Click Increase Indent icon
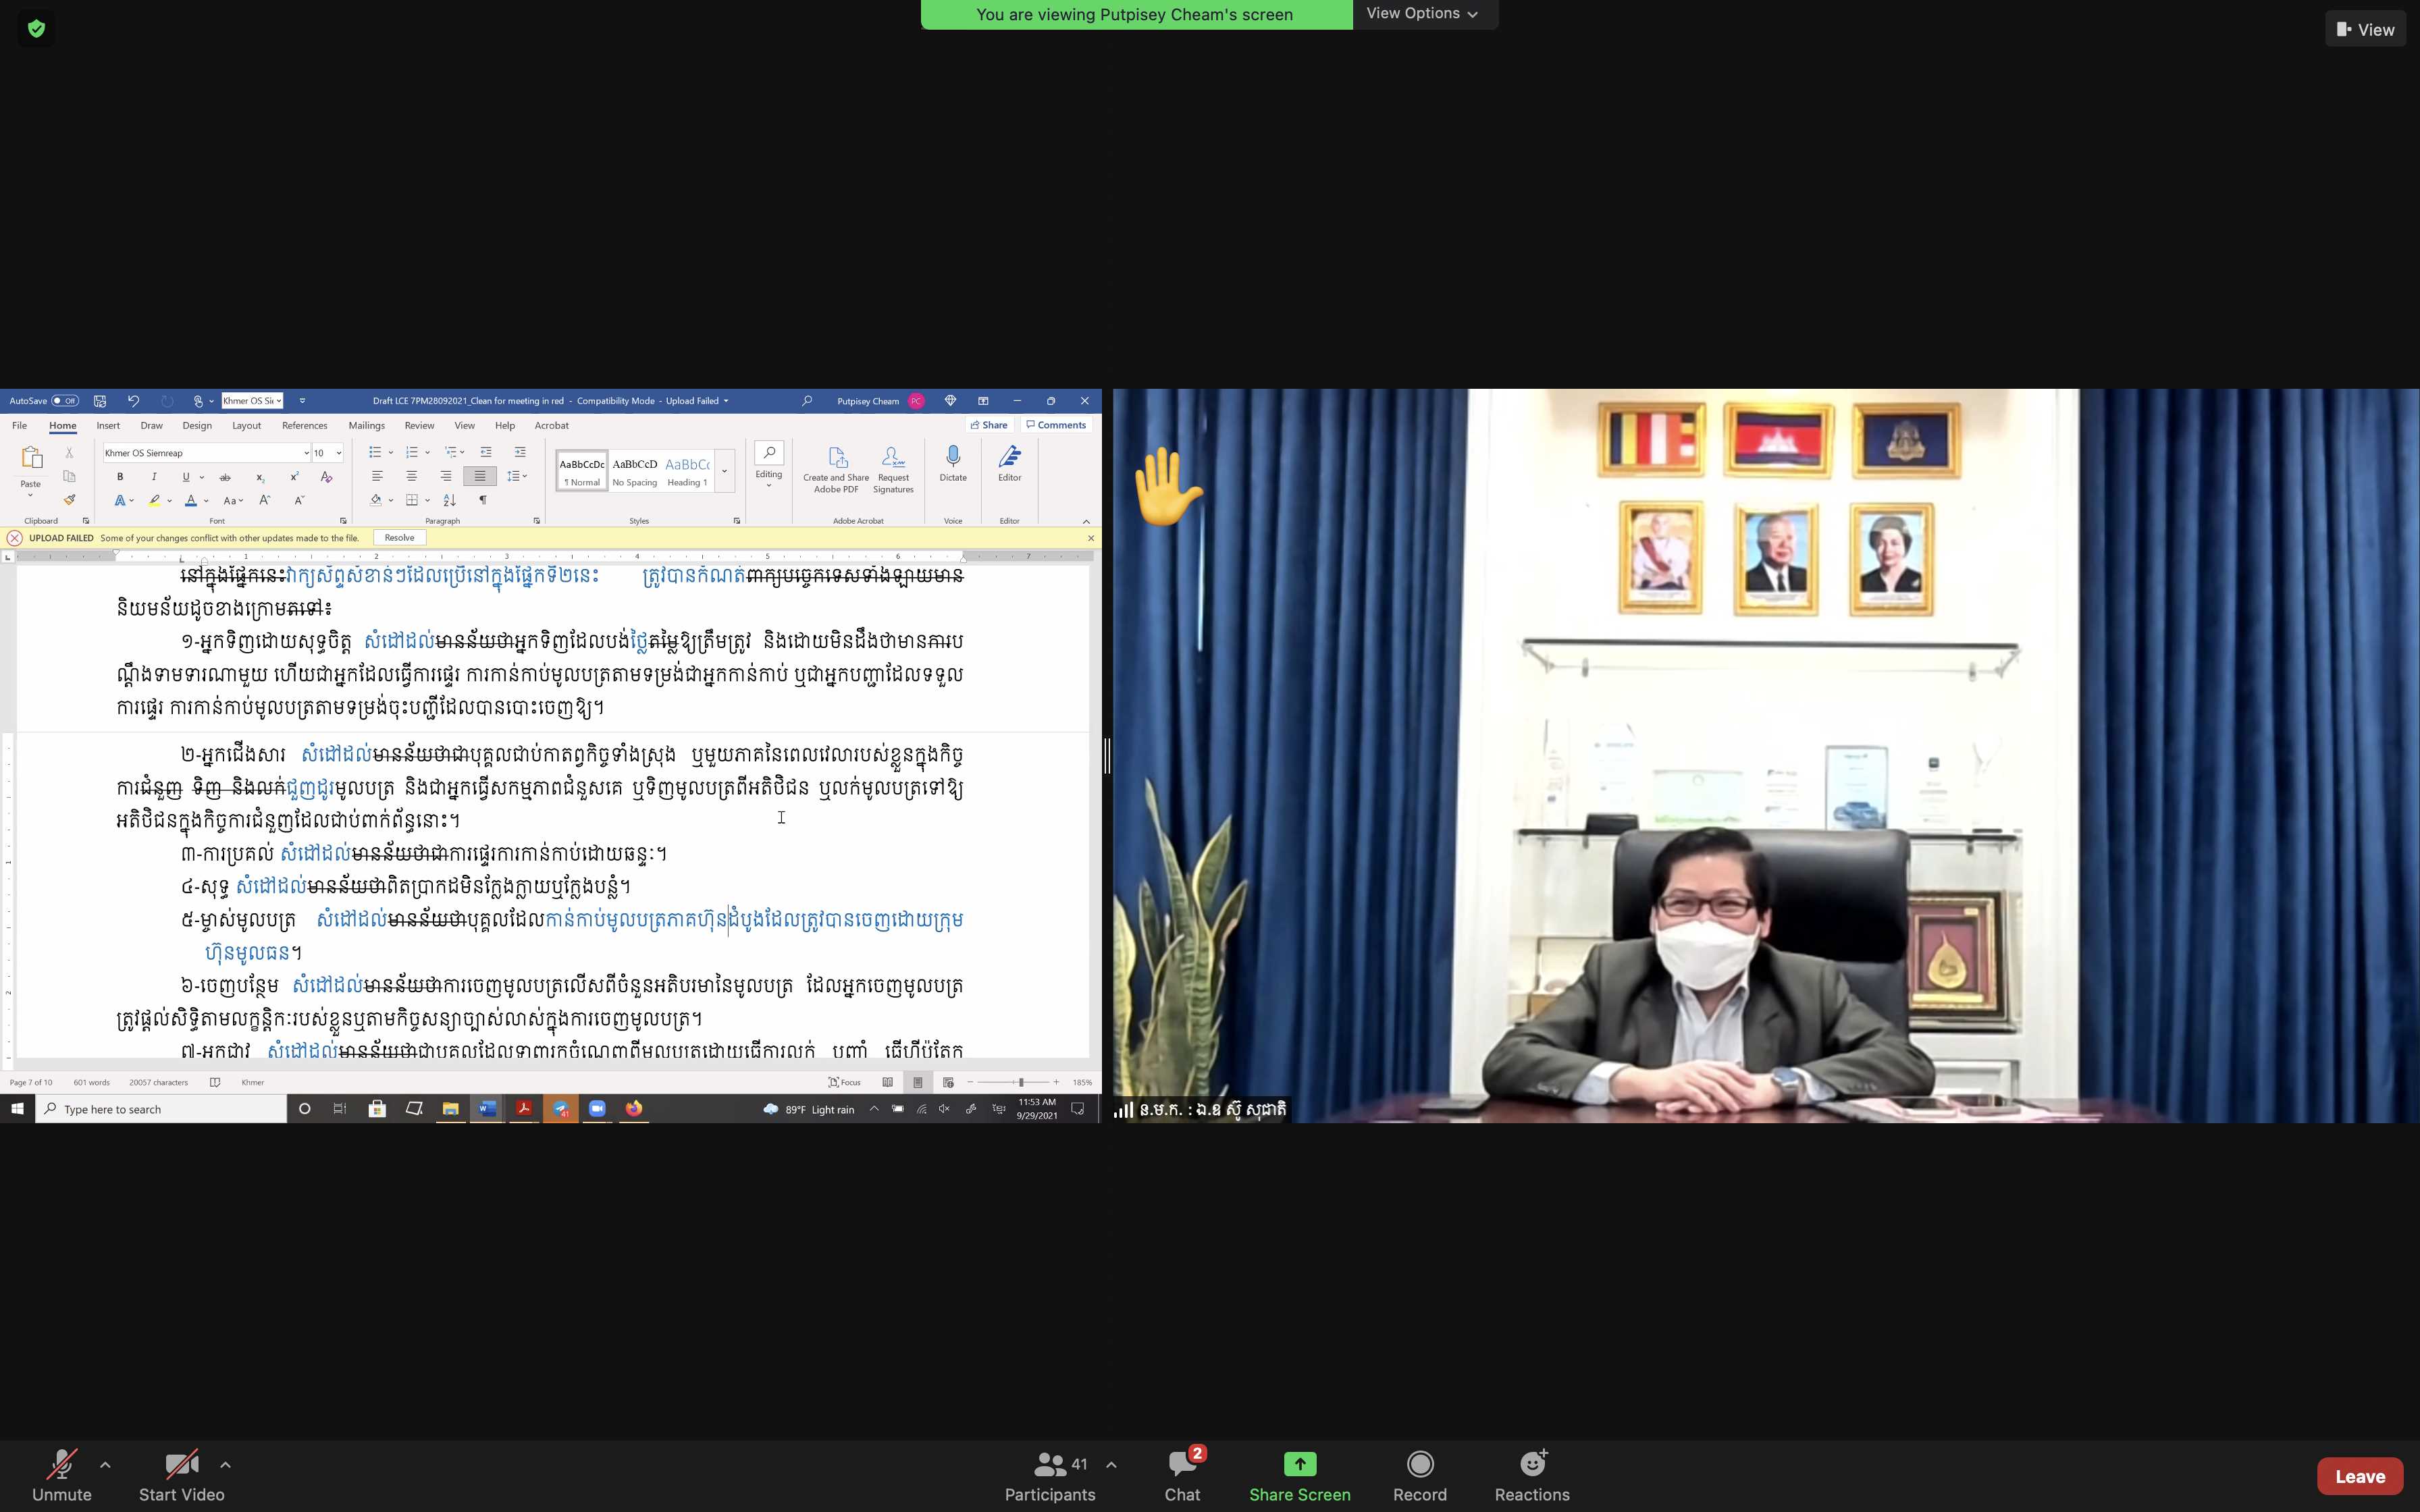The height and width of the screenshot is (1512, 2420). 520,453
